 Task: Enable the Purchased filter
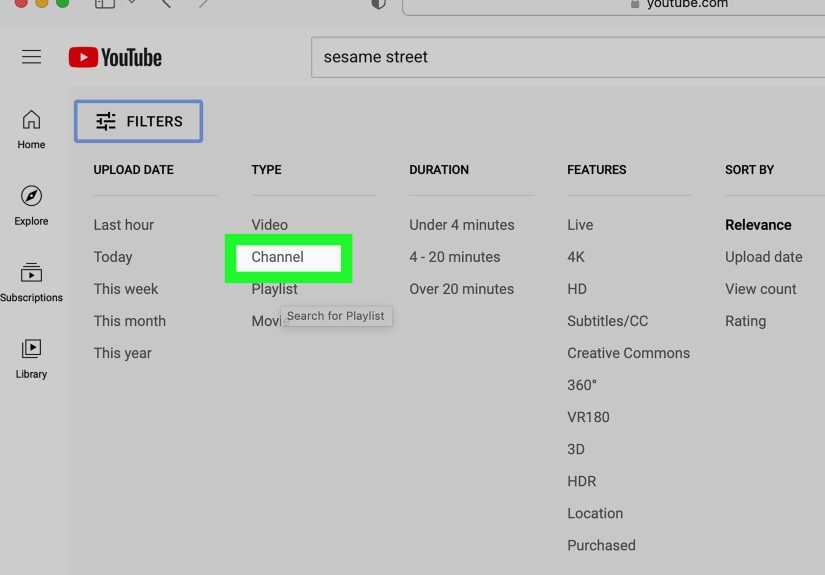(601, 546)
